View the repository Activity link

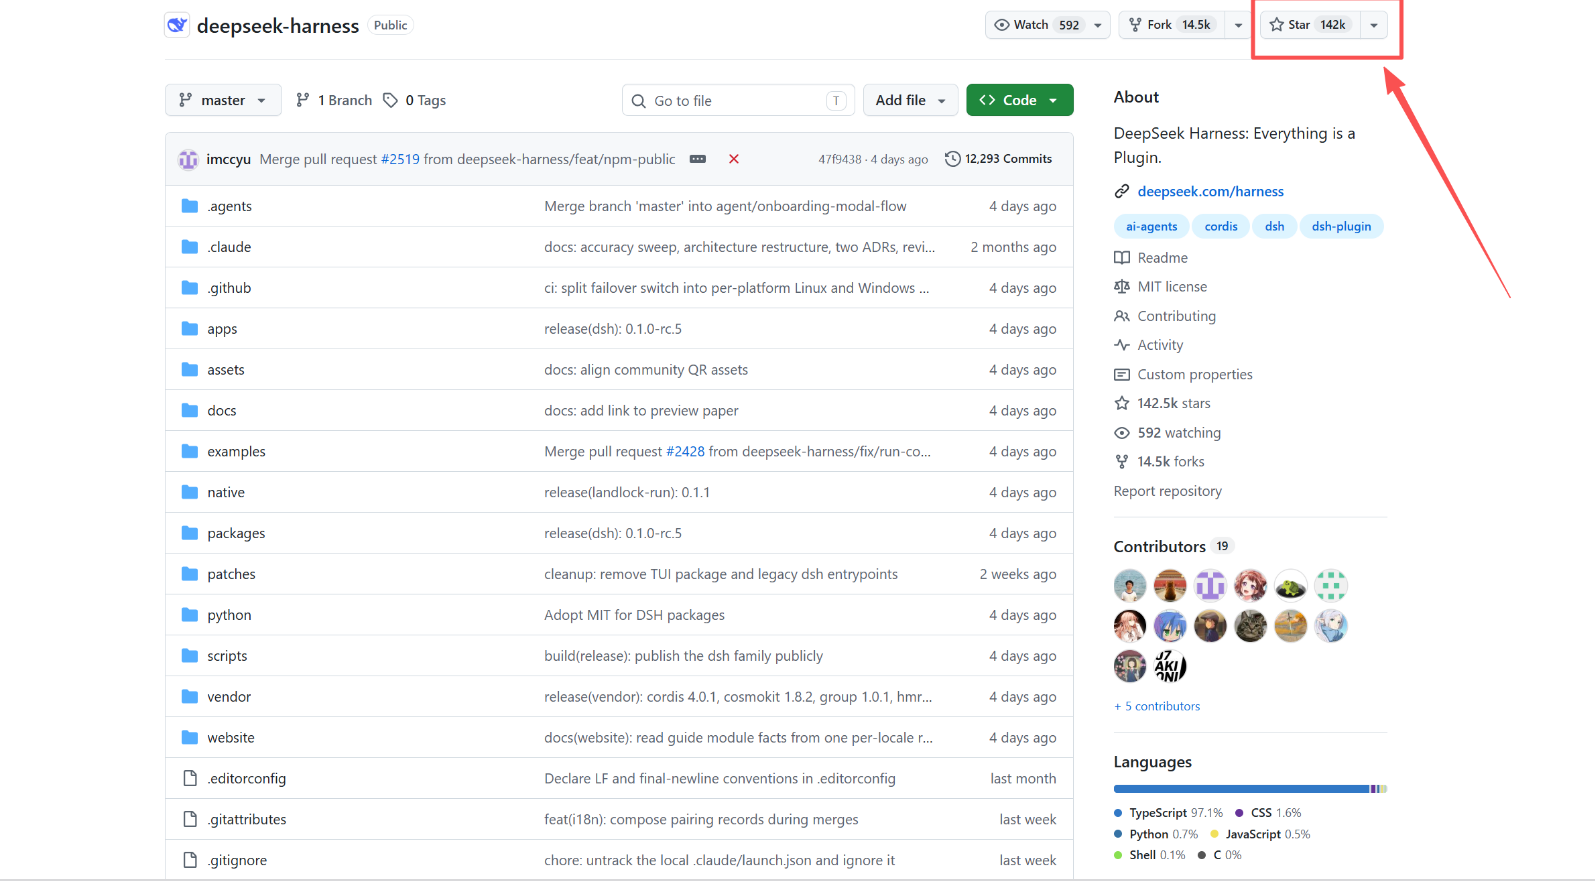point(1149,345)
